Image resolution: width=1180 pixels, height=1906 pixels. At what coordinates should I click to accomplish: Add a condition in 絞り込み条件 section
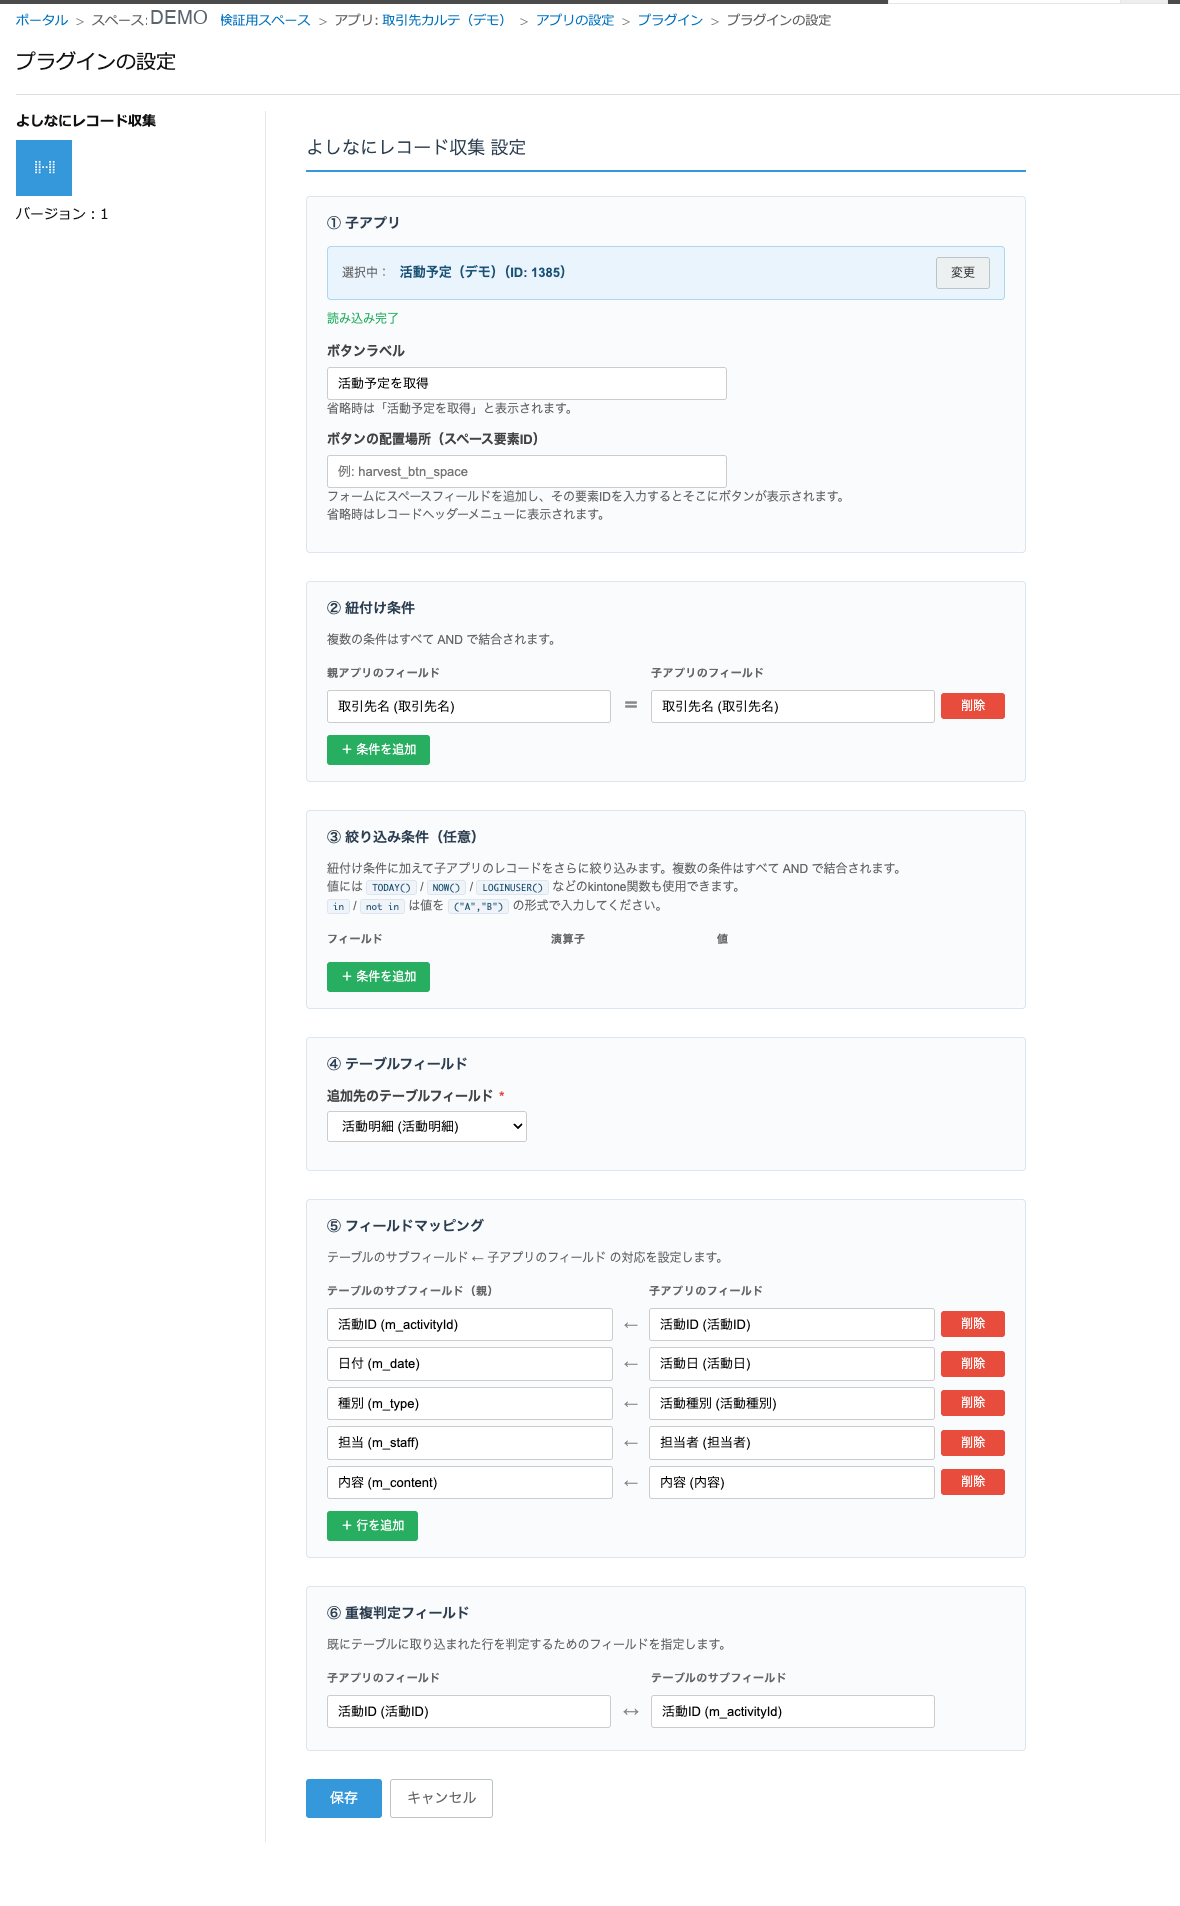coord(378,977)
